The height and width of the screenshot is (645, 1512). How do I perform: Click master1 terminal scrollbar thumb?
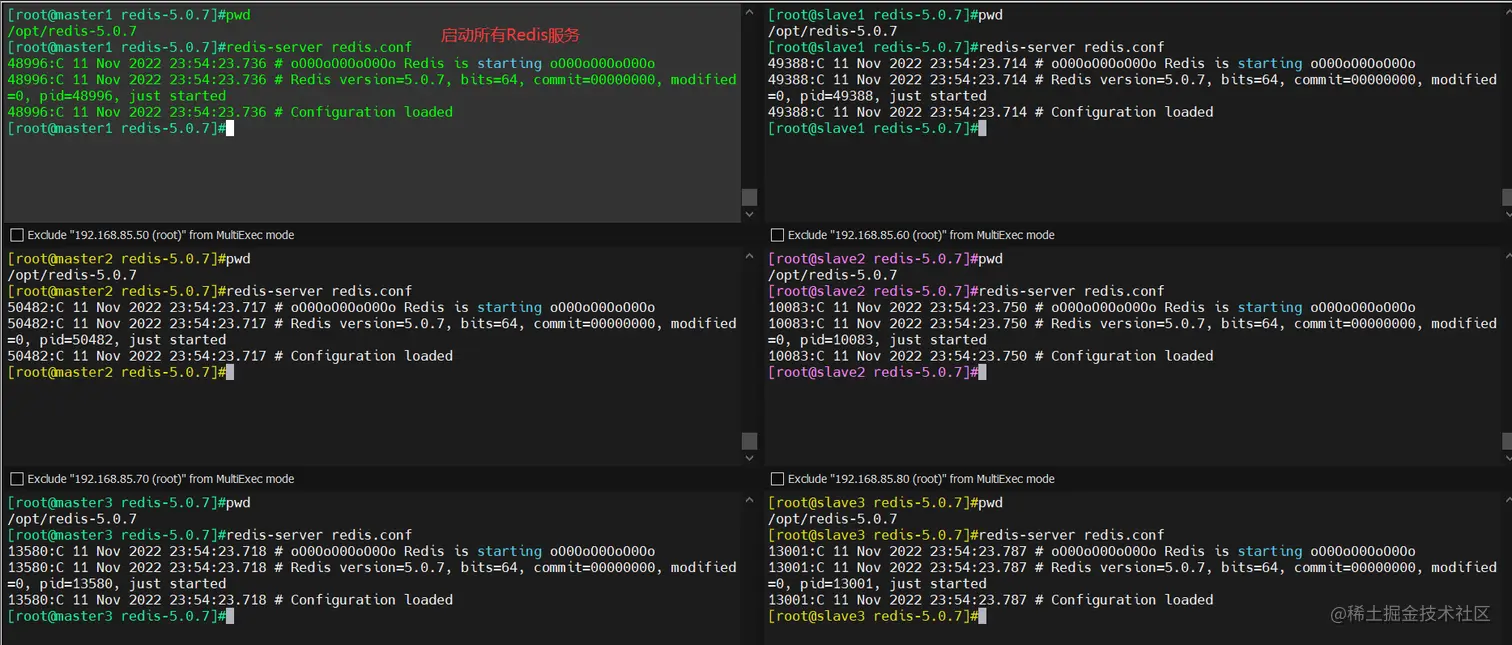coord(750,197)
